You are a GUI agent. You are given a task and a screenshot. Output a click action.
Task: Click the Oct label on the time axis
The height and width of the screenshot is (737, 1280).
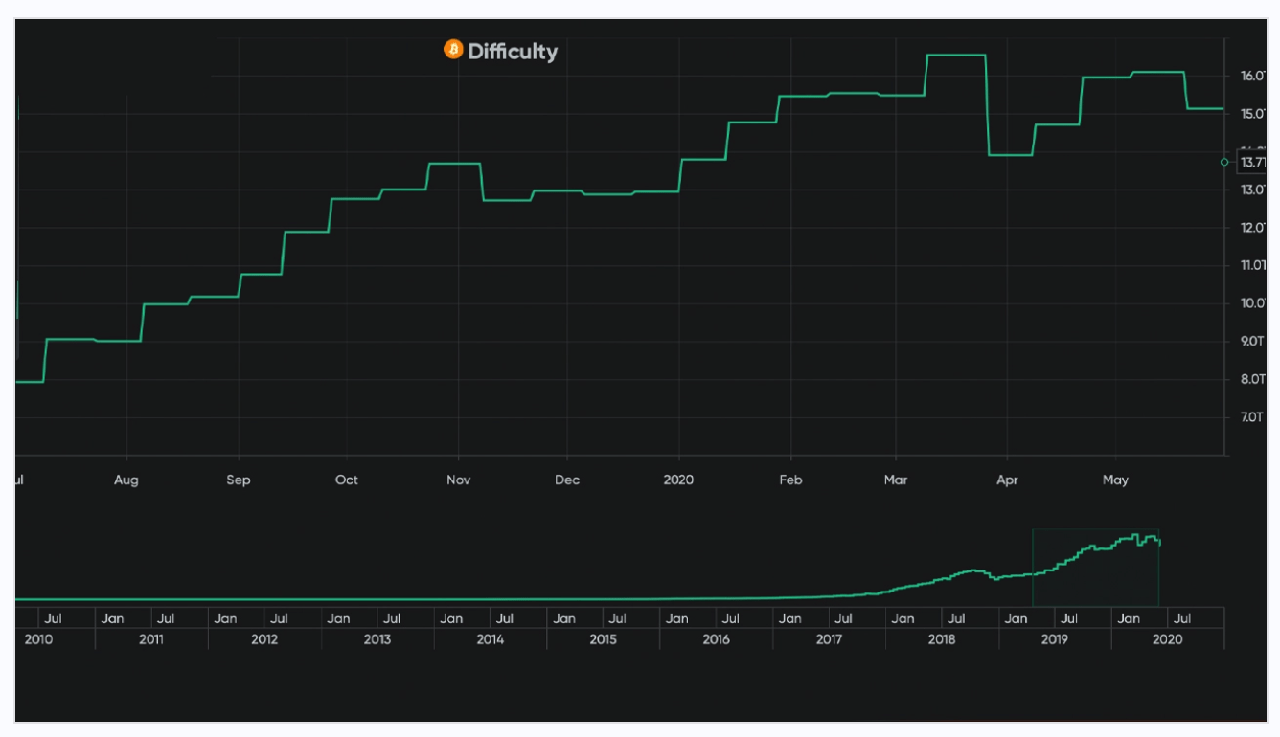tap(346, 480)
